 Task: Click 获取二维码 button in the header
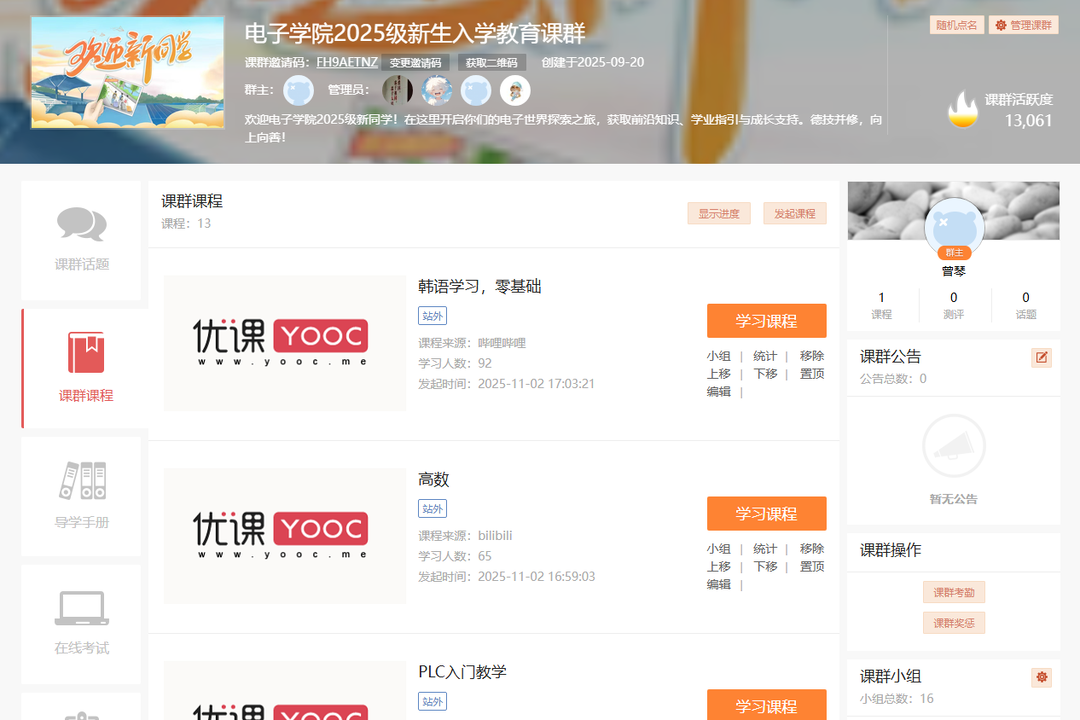491,62
